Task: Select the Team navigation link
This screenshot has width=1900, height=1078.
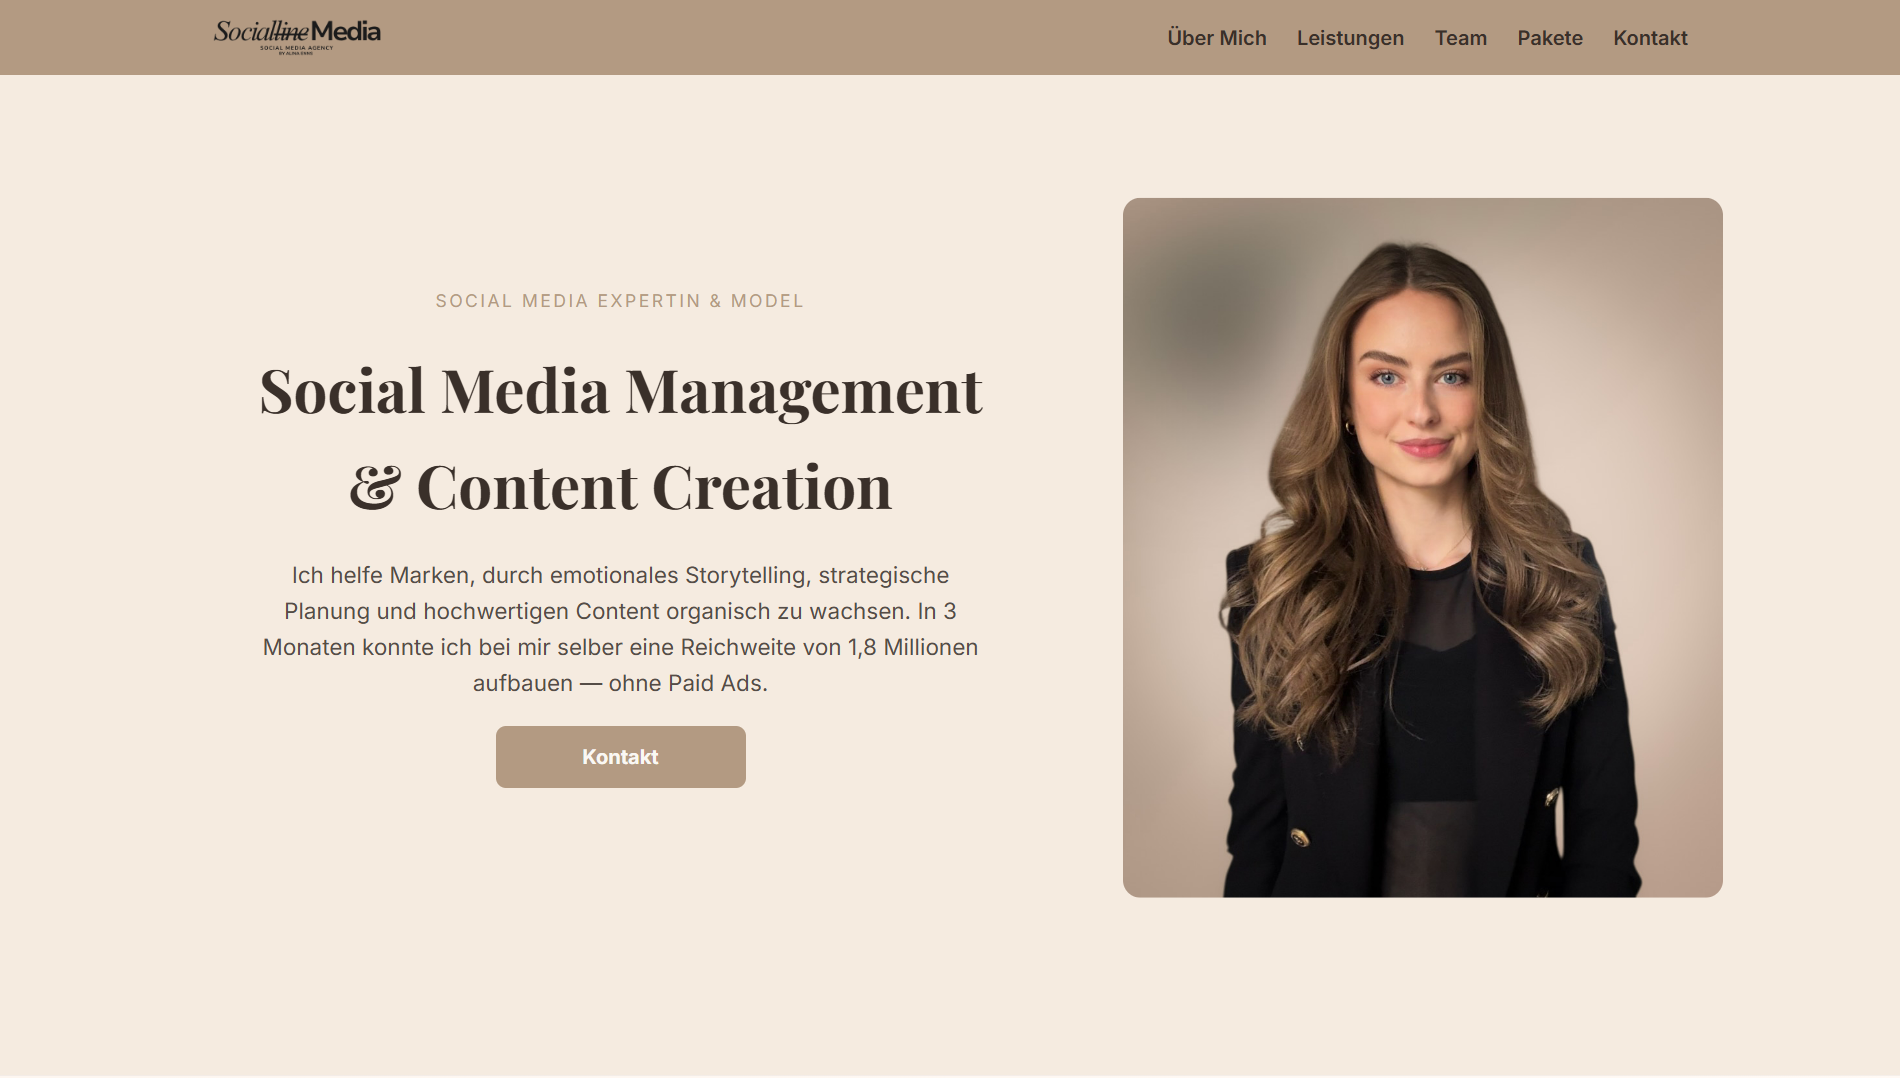Action: point(1460,38)
